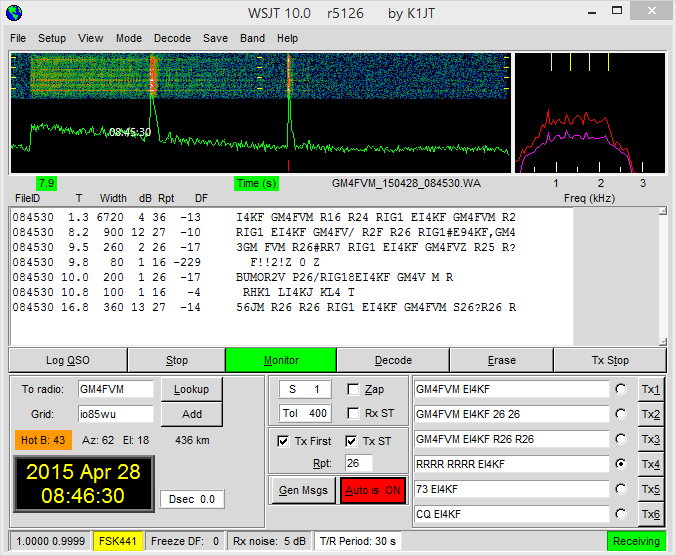Image resolution: width=676 pixels, height=556 pixels.
Task: Open the Help menu
Action: [x=287, y=38]
